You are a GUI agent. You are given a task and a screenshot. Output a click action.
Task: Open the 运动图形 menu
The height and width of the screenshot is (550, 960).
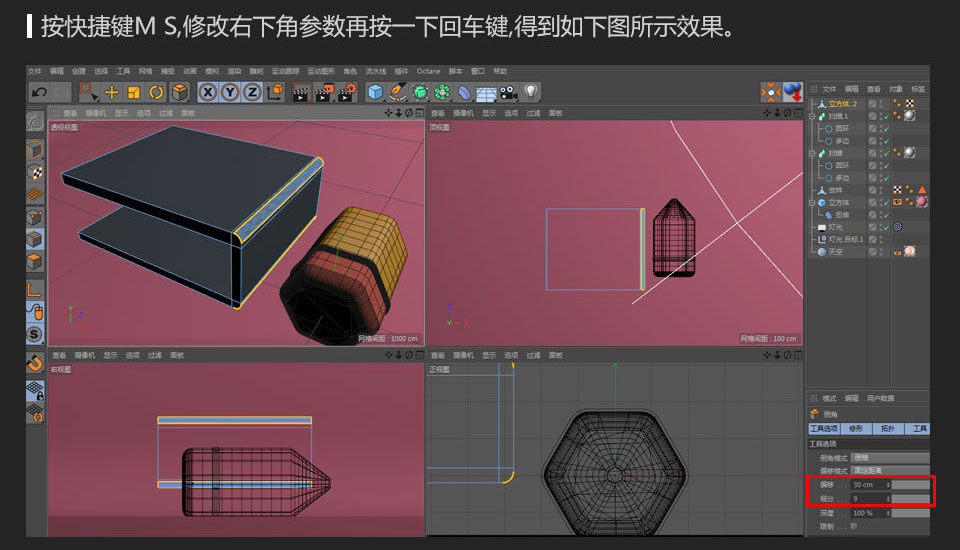[x=321, y=71]
